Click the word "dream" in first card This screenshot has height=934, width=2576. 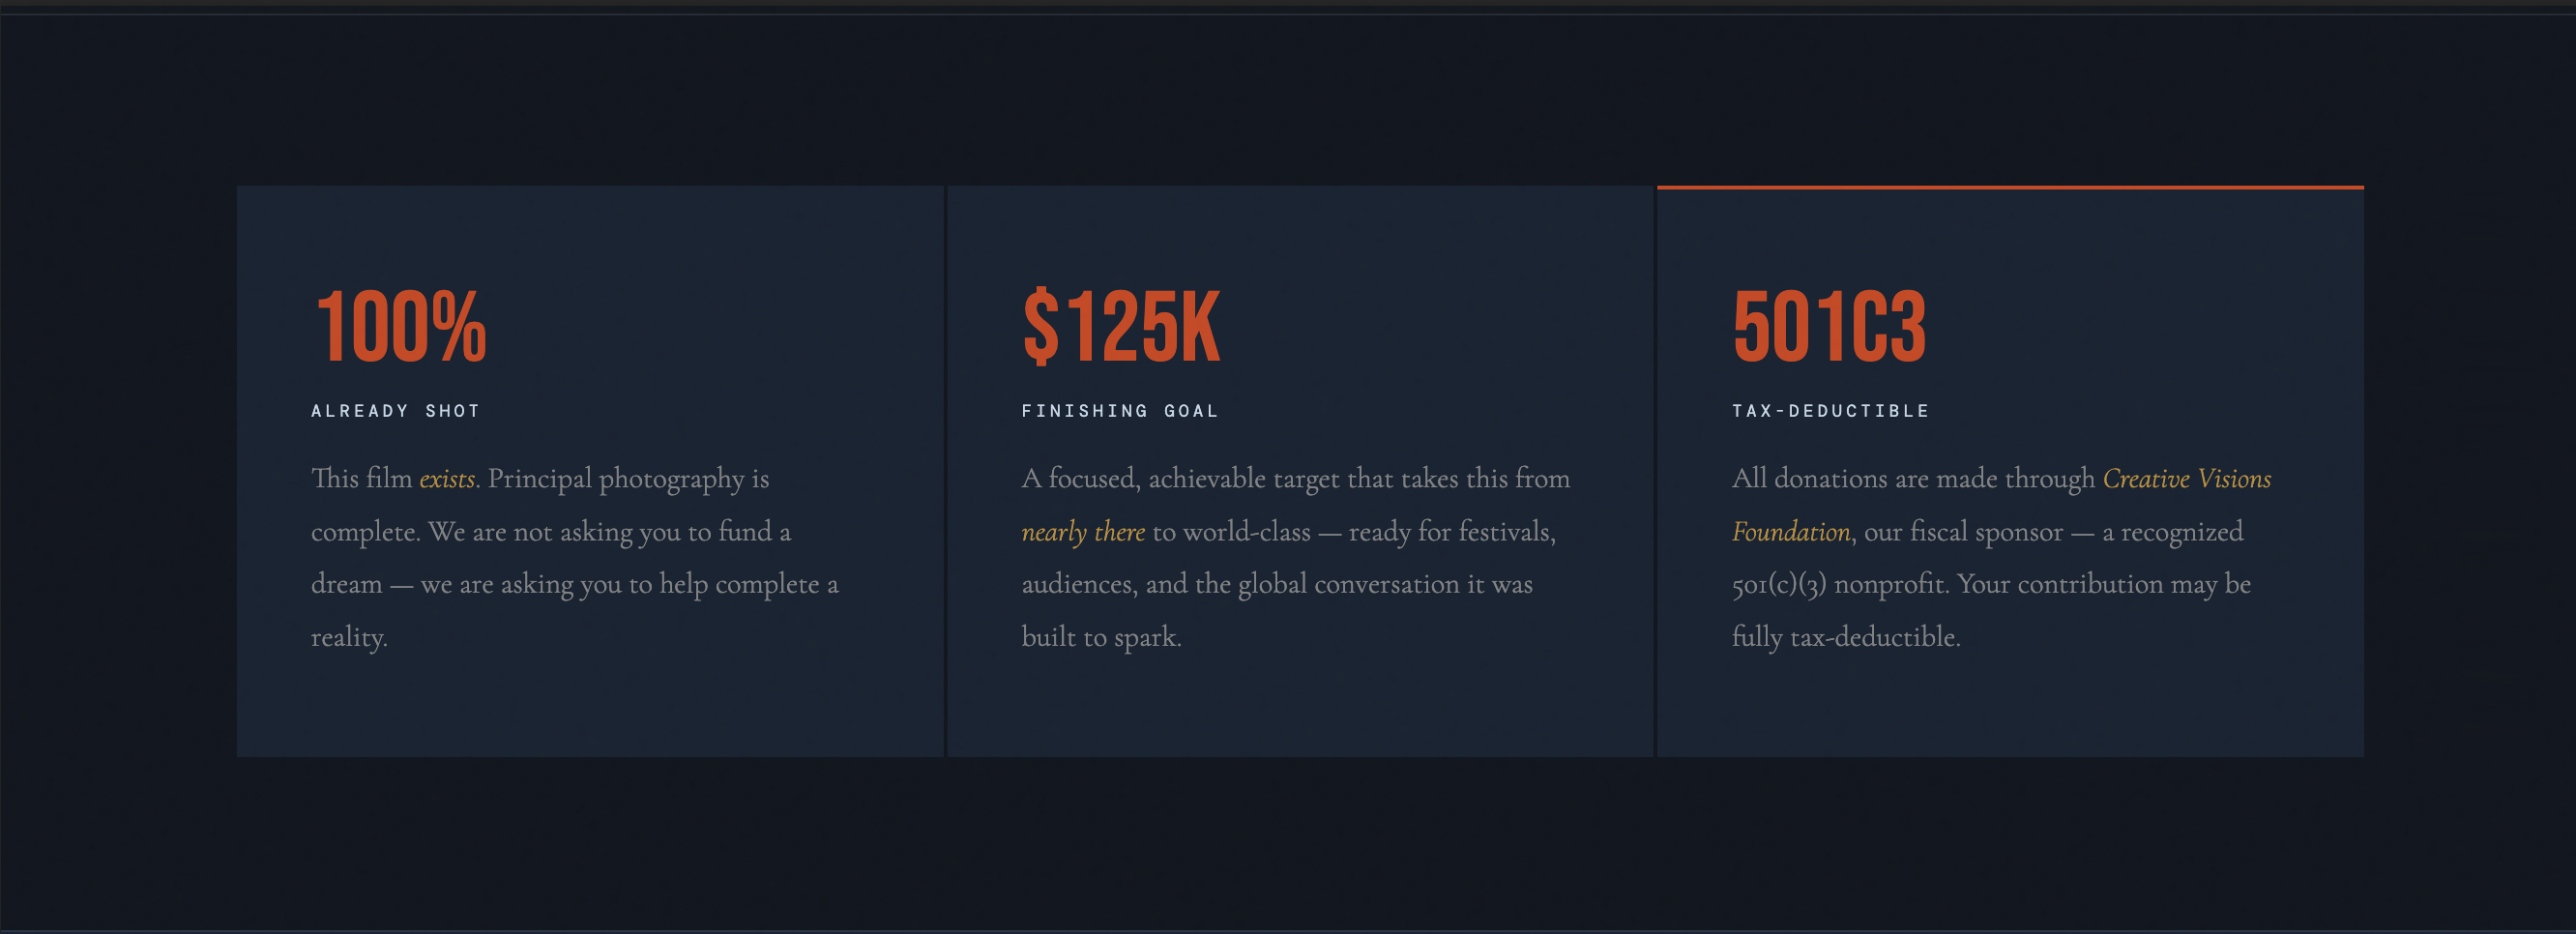pyautogui.click(x=346, y=584)
